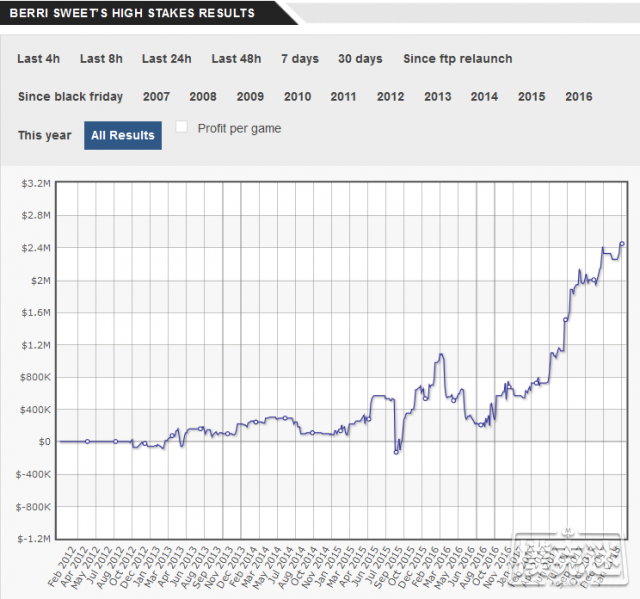The height and width of the screenshot is (599, 640).
Task: Click the Profit per game label
Action: point(240,129)
